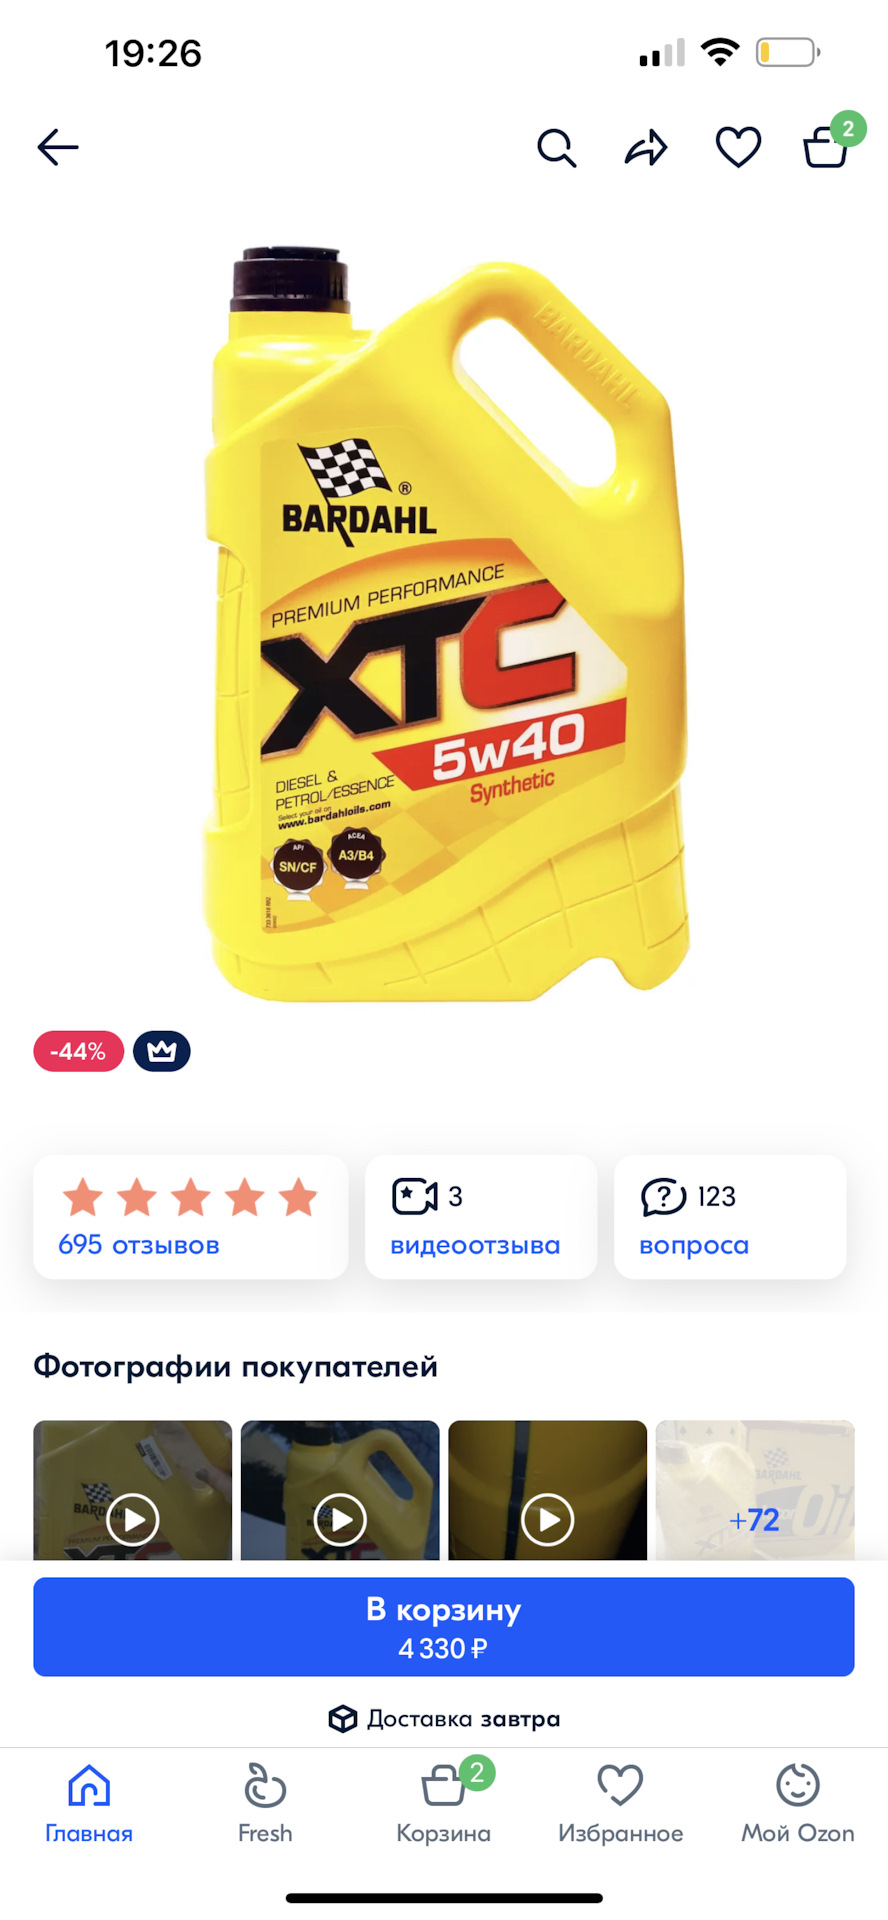Open the Мой Ozon profile tab
888x1920 pixels.
[x=798, y=1804]
